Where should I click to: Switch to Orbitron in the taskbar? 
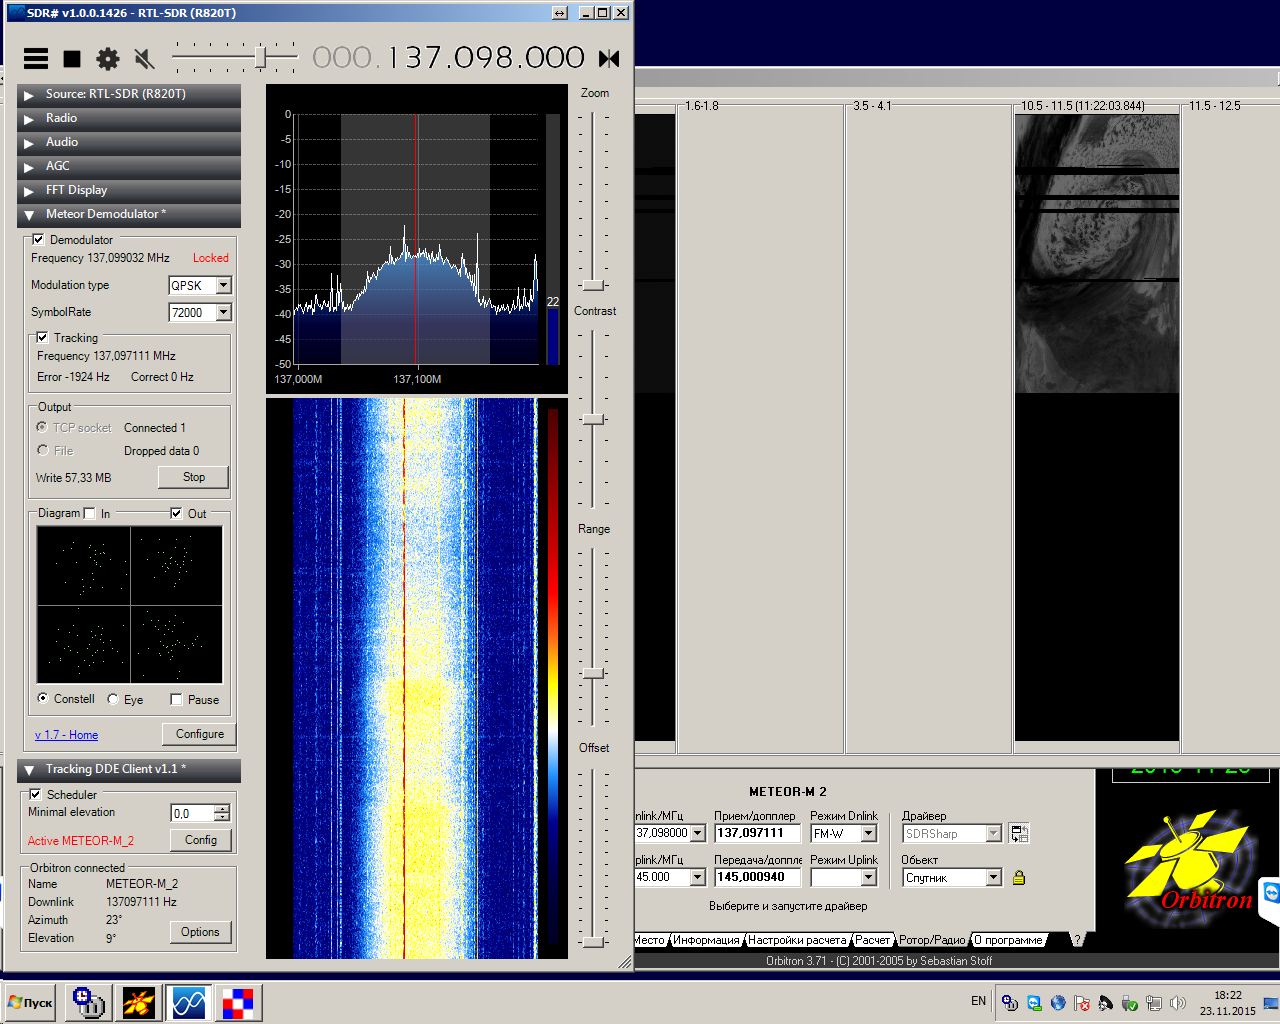139,1002
